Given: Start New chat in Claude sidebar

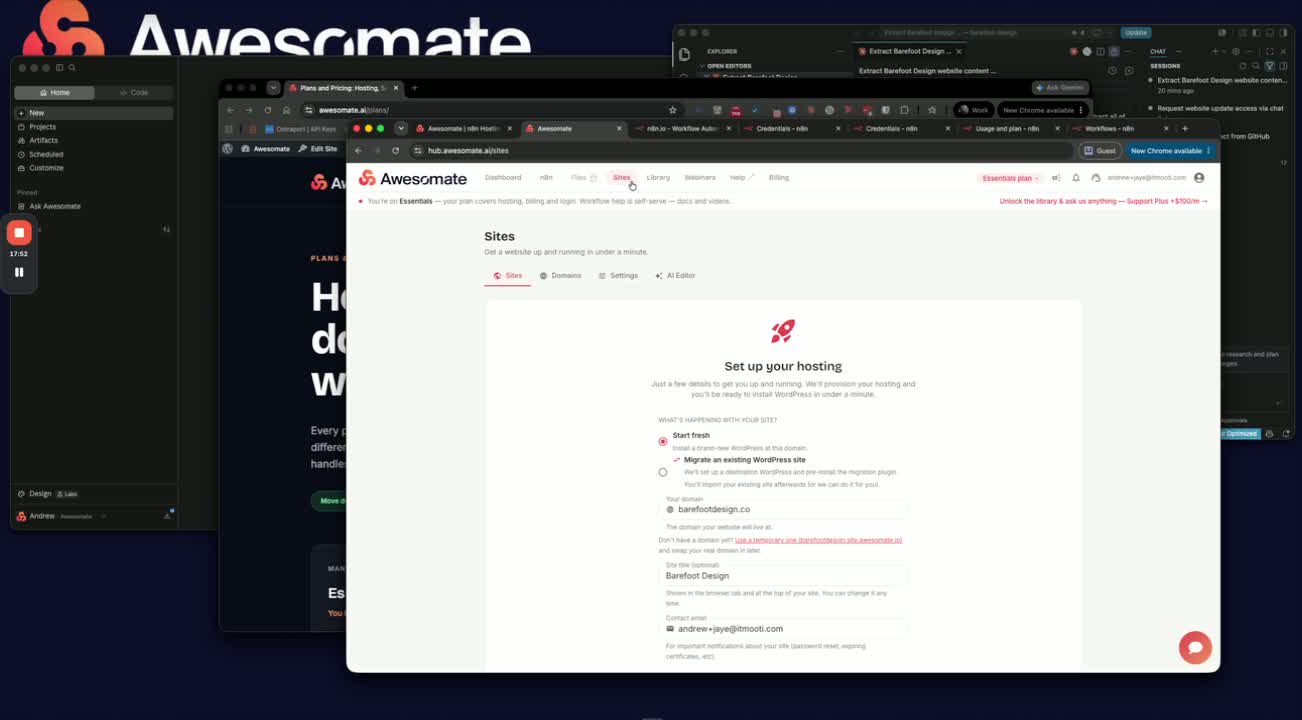Looking at the screenshot, I should click(x=93, y=113).
